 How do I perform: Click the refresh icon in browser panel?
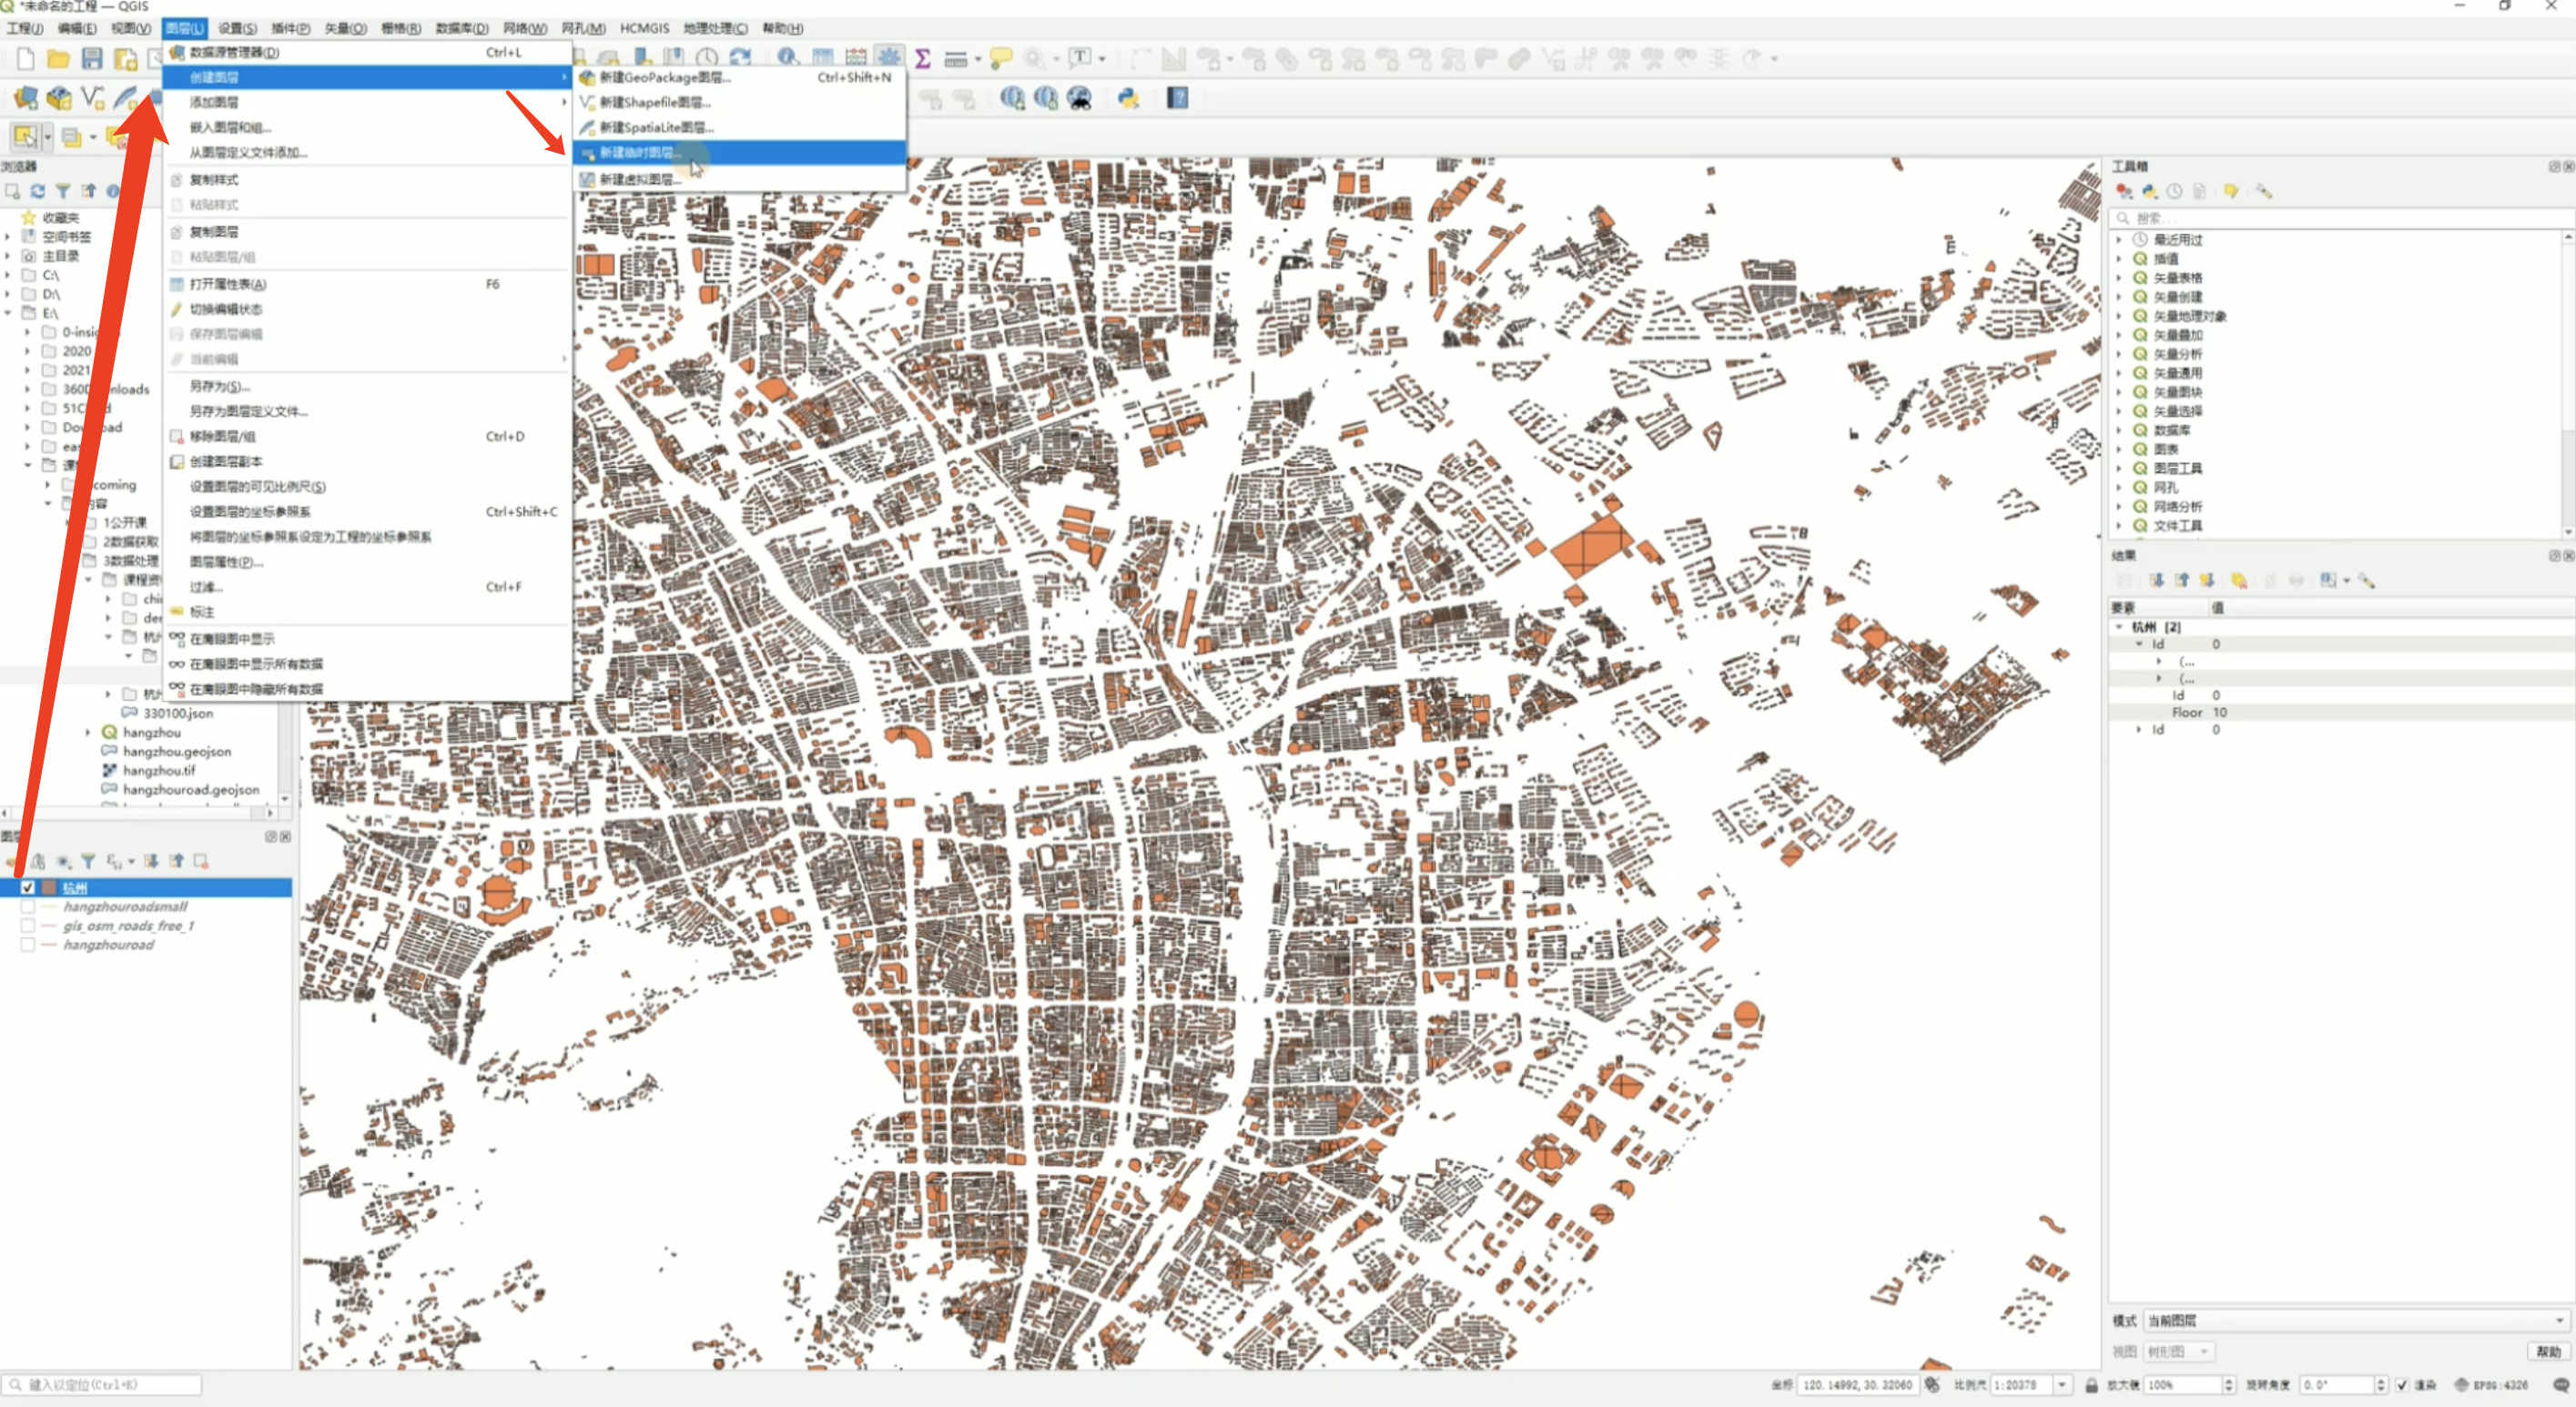pos(38,191)
